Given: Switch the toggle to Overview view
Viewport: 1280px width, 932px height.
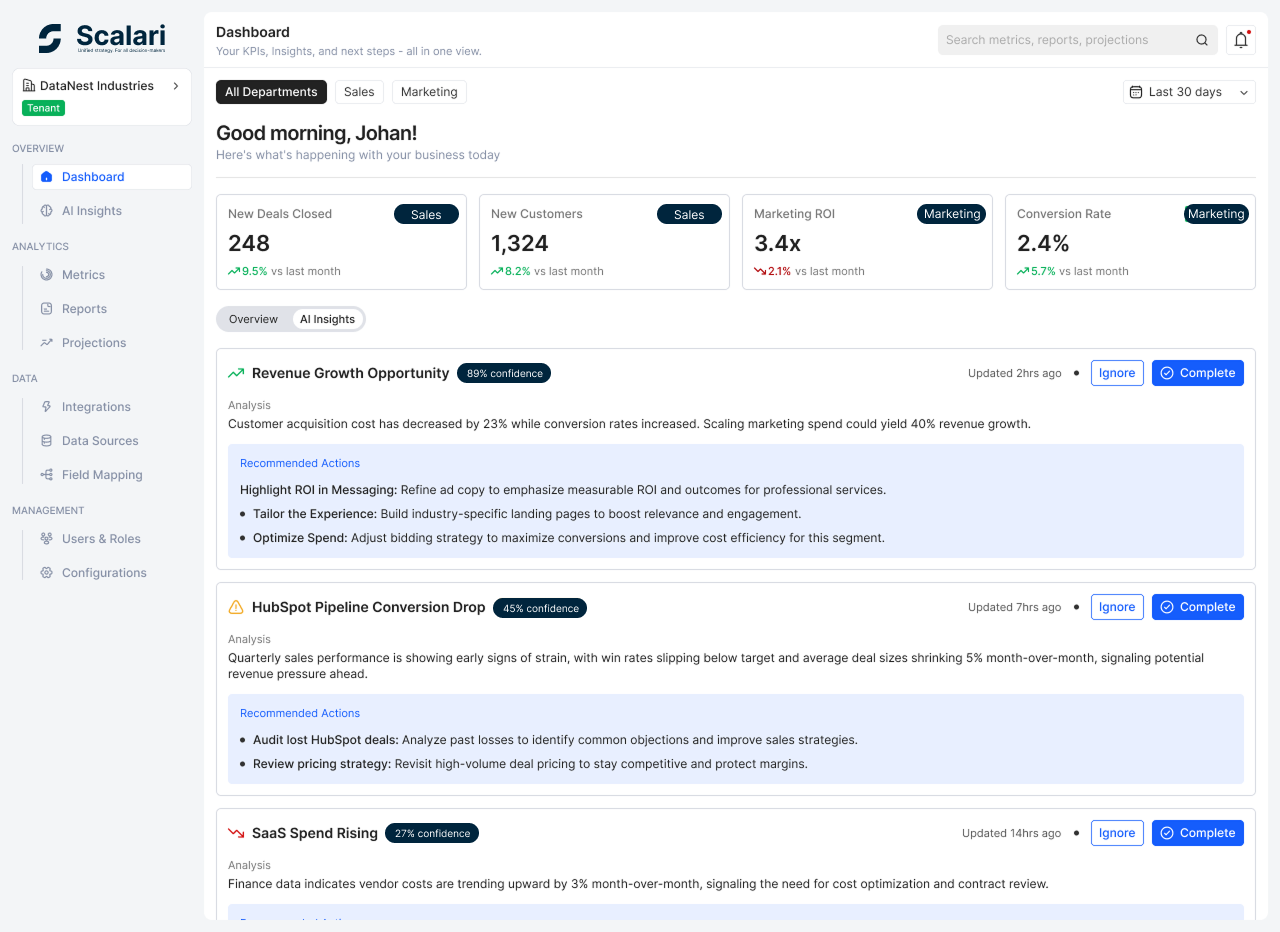Looking at the screenshot, I should pyautogui.click(x=253, y=319).
